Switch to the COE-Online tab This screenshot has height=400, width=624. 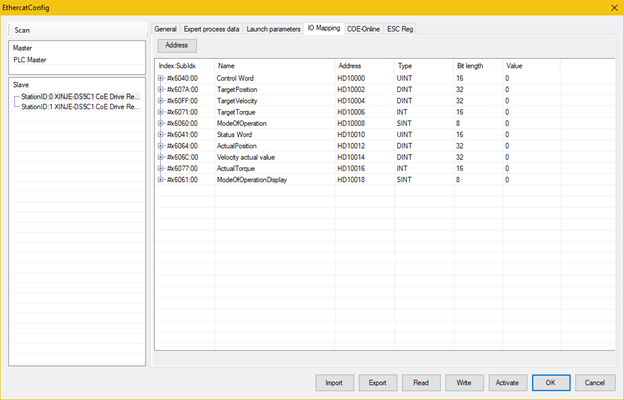click(x=364, y=29)
